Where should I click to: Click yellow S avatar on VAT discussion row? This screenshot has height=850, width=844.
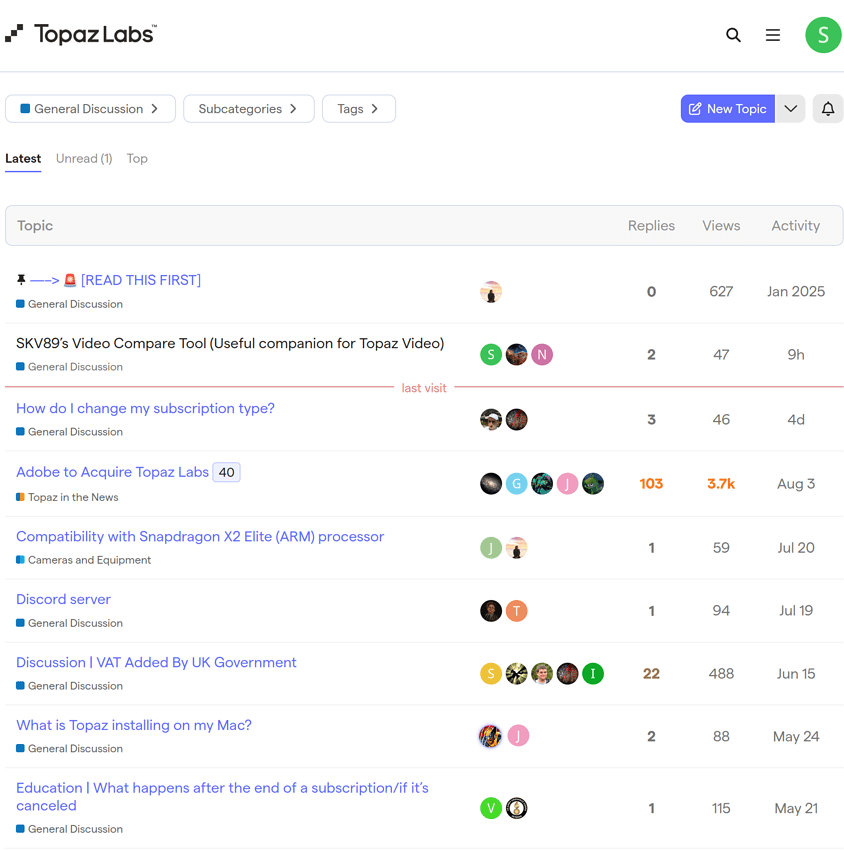pos(491,674)
